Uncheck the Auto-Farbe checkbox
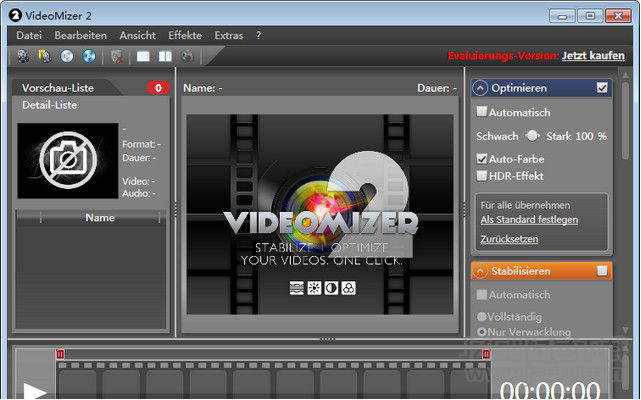 point(482,159)
